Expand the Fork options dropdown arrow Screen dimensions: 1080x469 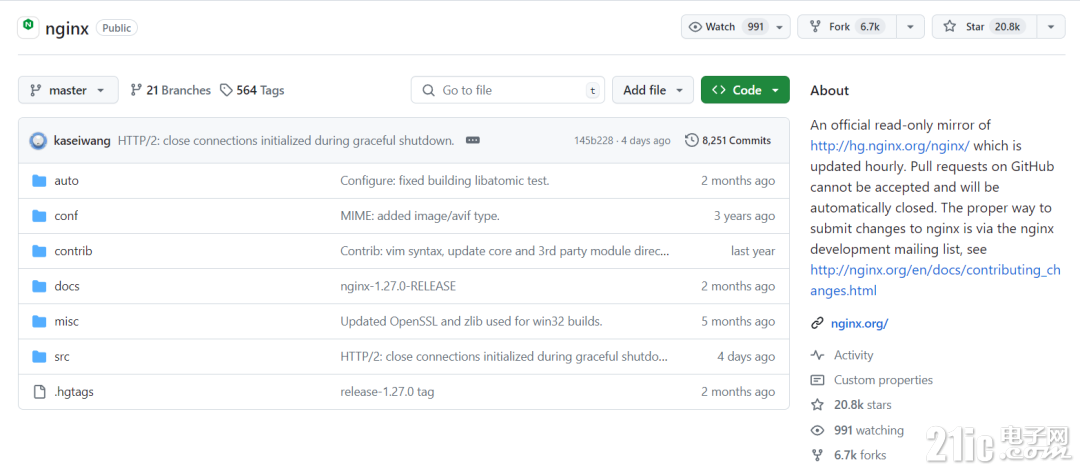911,27
